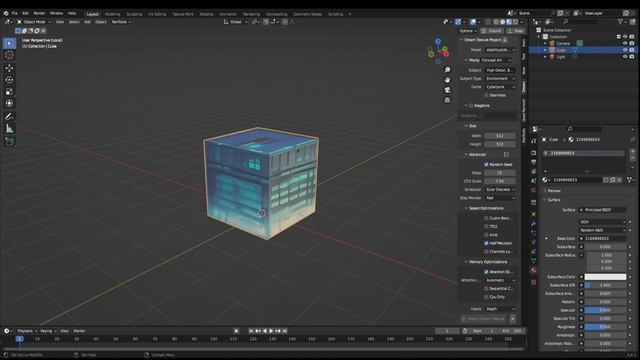Enable the Amp checkbox
Viewport: 640px width, 360px height.
[x=486, y=235]
